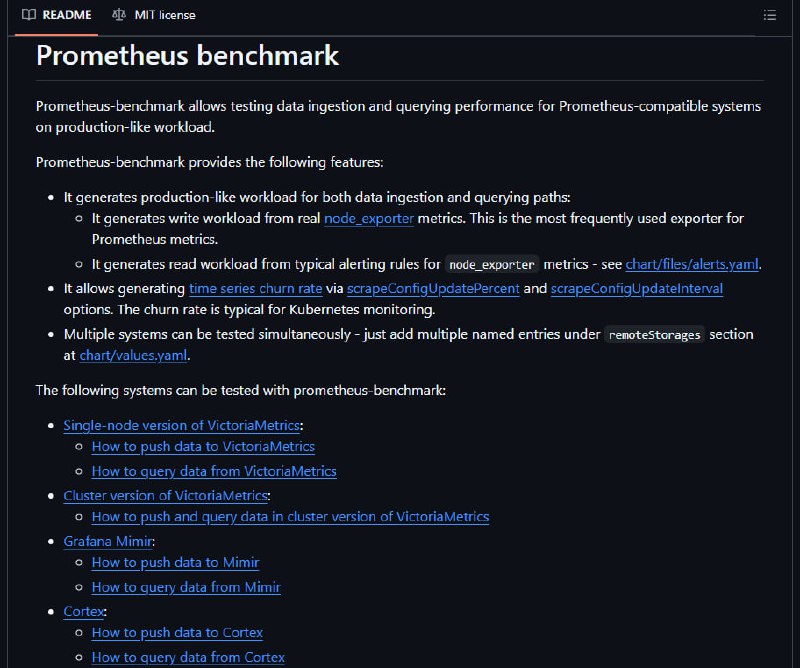This screenshot has width=800, height=668.
Task: Open the README outline menu icon
Action: point(769,15)
